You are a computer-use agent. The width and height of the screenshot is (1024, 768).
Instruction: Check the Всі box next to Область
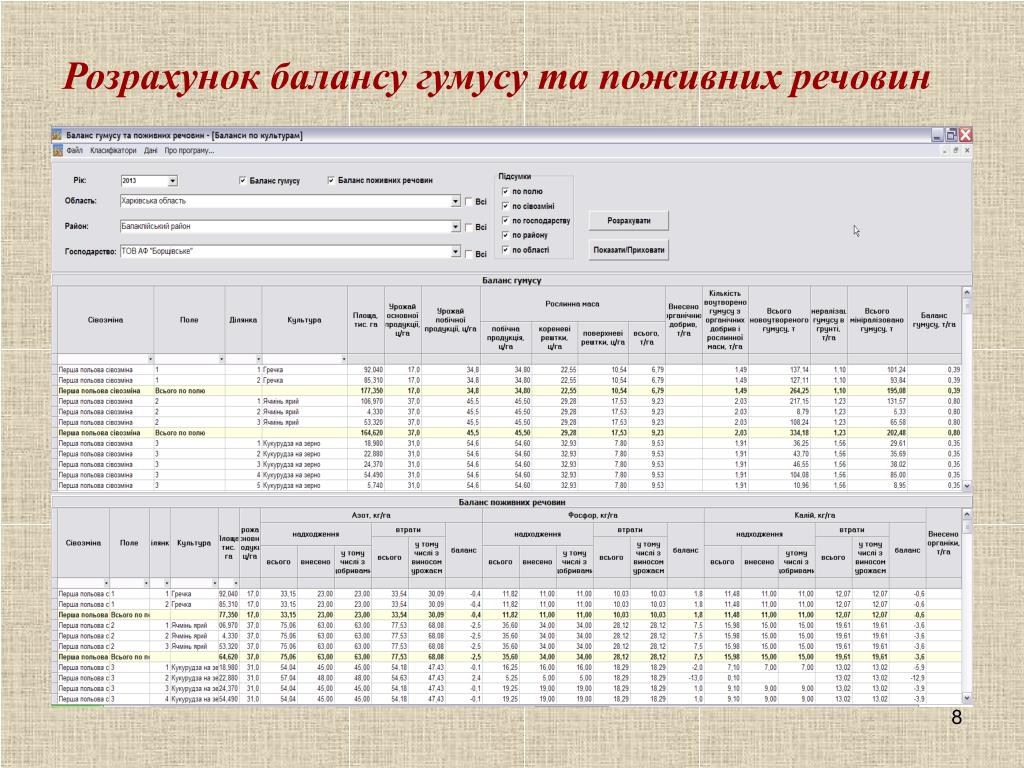pyautogui.click(x=468, y=202)
